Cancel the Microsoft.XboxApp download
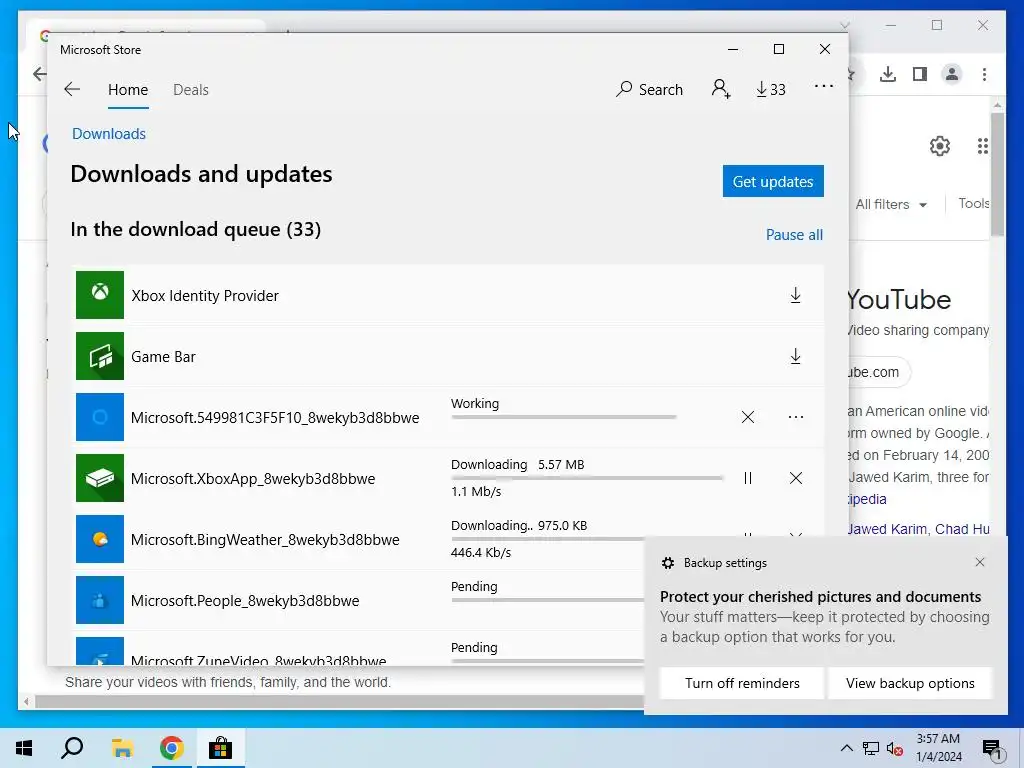Screen dimensions: 1024x768 (795, 478)
